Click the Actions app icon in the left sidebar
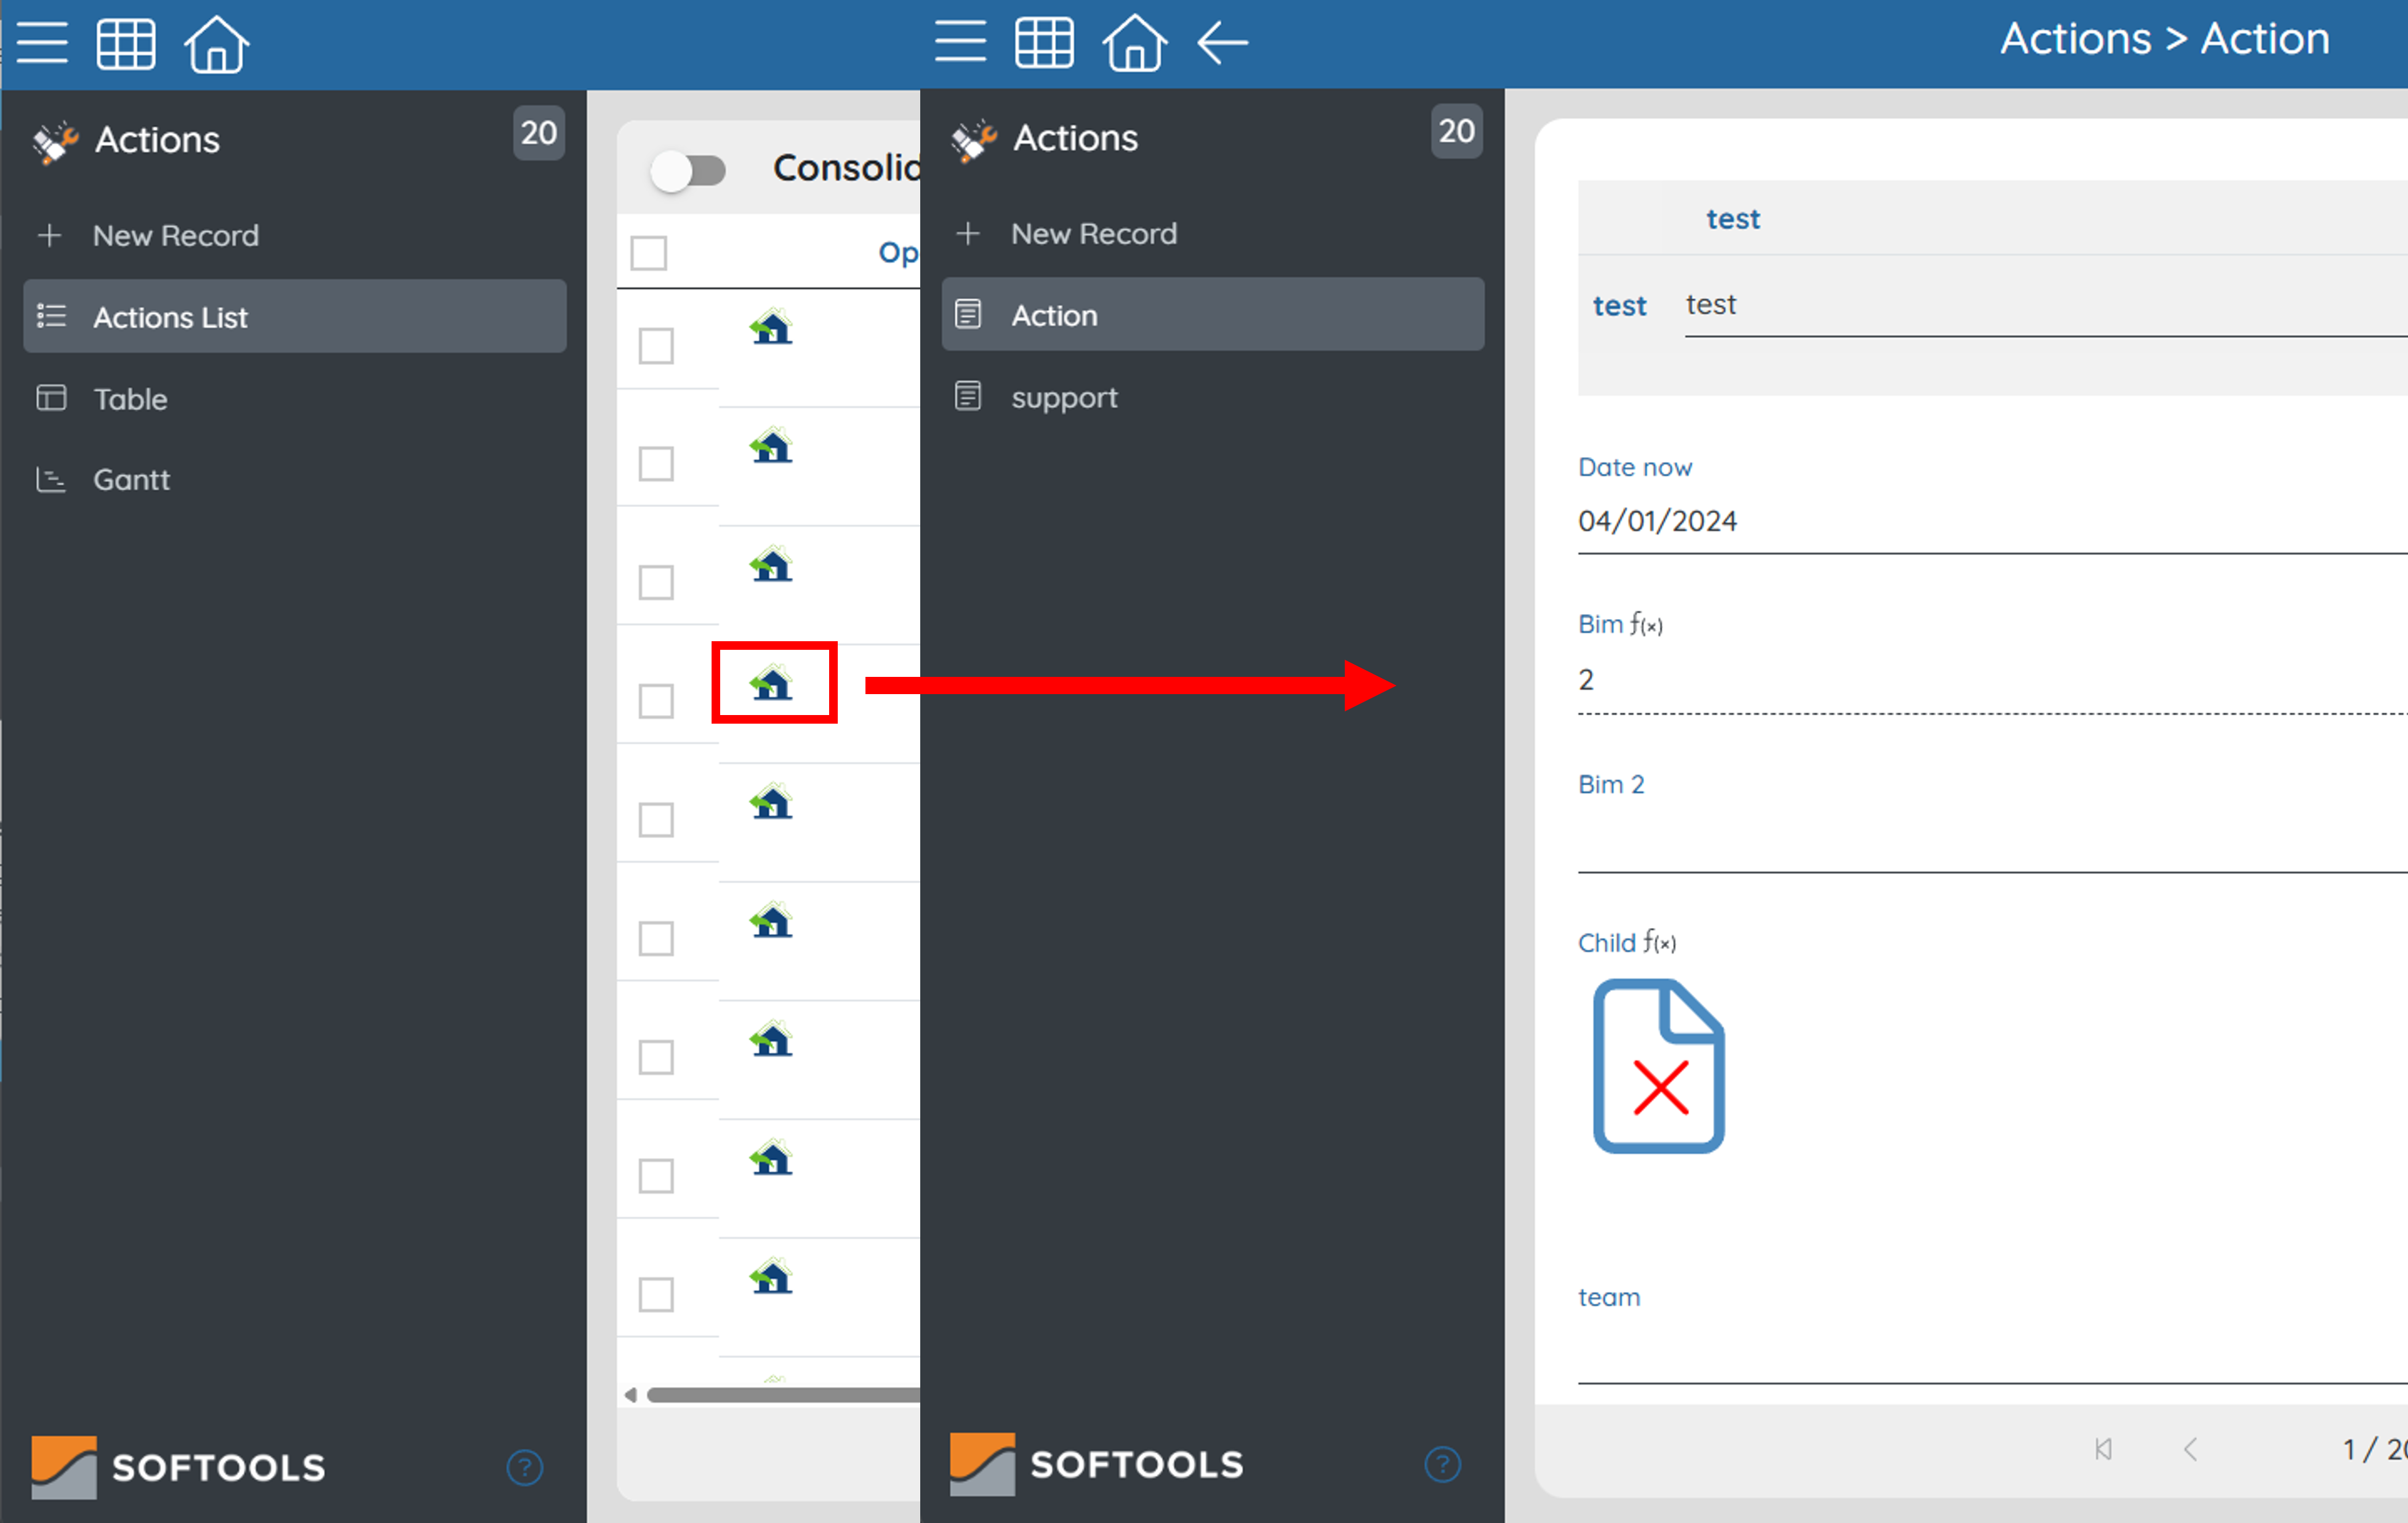Screen dimensions: 2408x1523 [x=55, y=142]
